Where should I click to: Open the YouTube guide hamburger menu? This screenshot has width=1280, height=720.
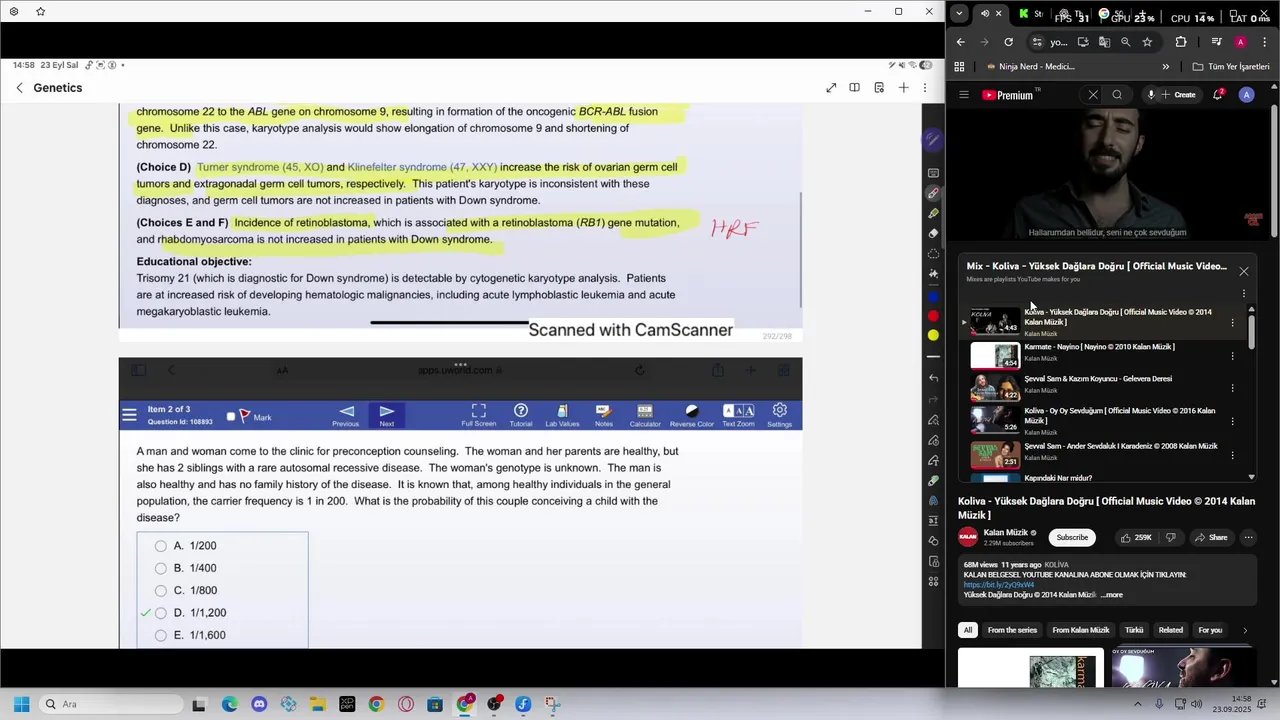click(964, 95)
